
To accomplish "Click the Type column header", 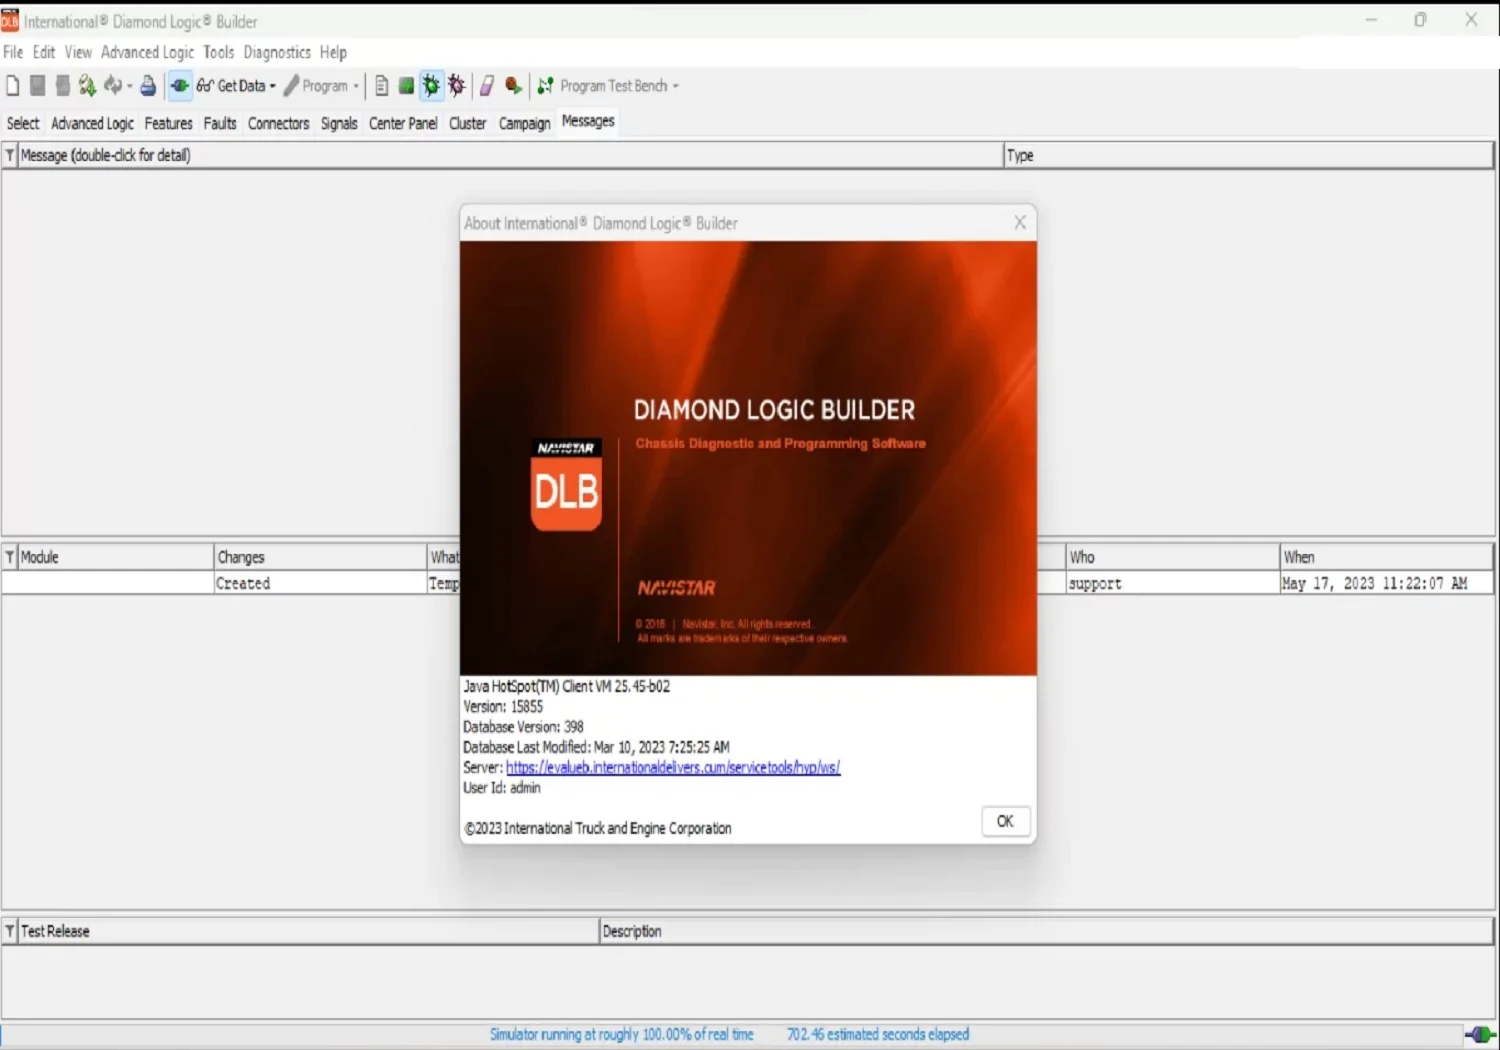I will coord(1249,155).
